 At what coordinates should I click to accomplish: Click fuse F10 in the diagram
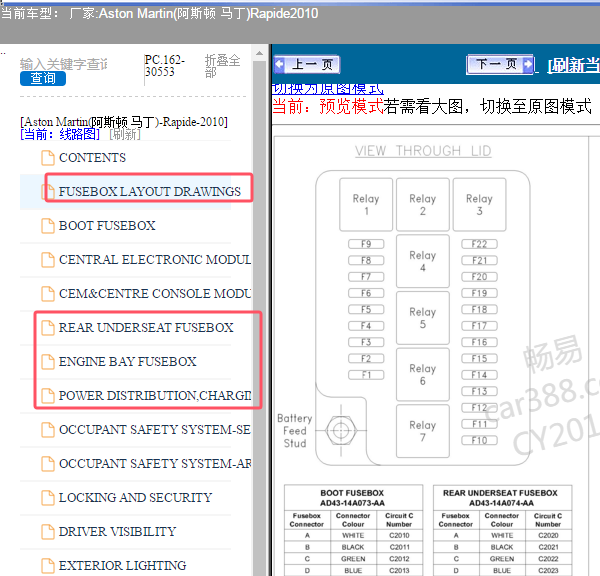(479, 441)
